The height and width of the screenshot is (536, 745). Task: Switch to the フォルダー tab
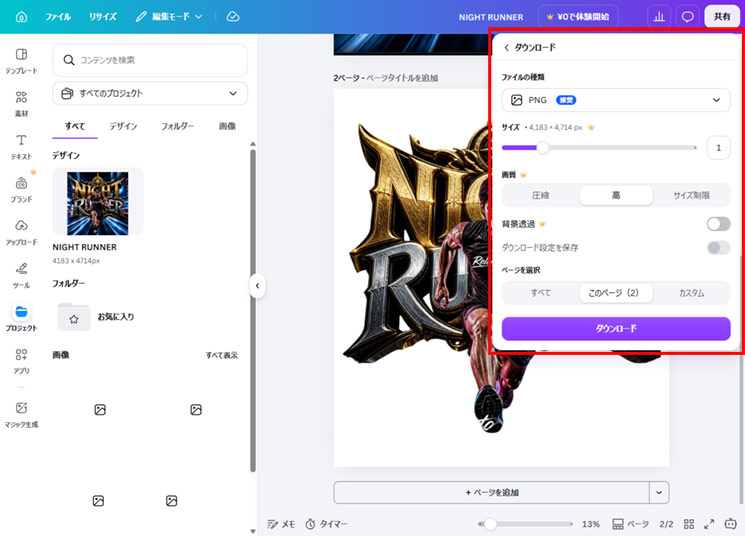coord(178,126)
